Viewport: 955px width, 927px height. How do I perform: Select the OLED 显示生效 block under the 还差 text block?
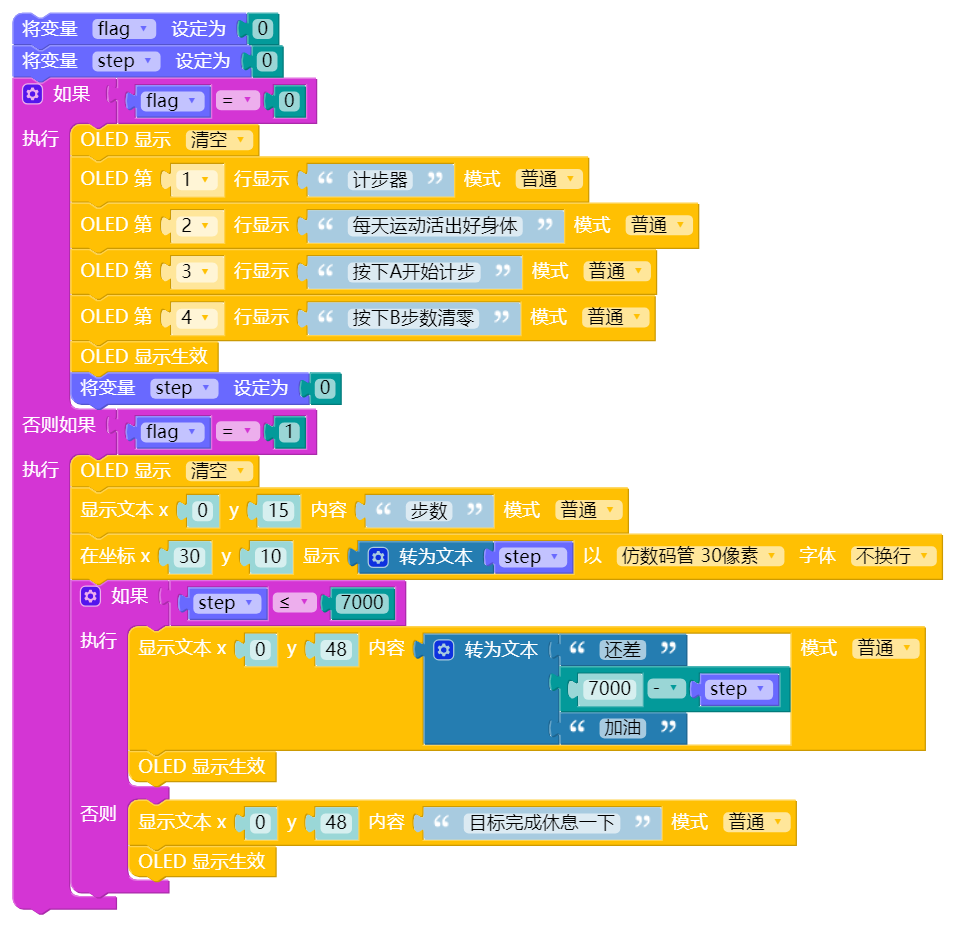tap(202, 767)
